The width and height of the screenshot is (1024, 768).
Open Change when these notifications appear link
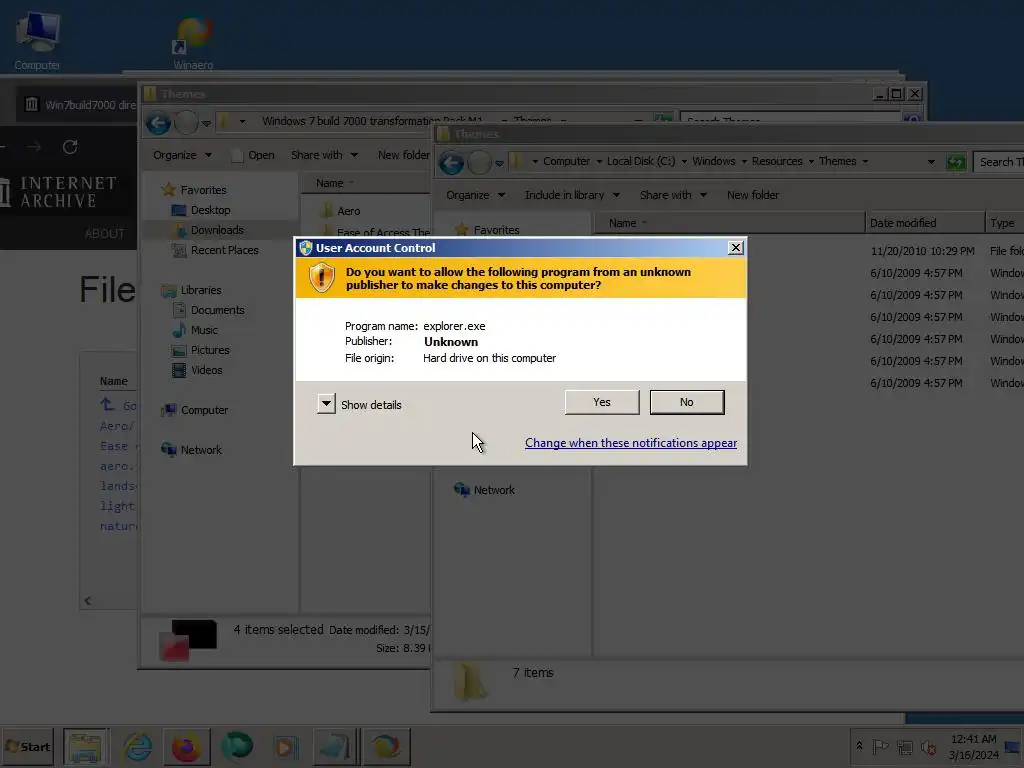[x=631, y=443]
